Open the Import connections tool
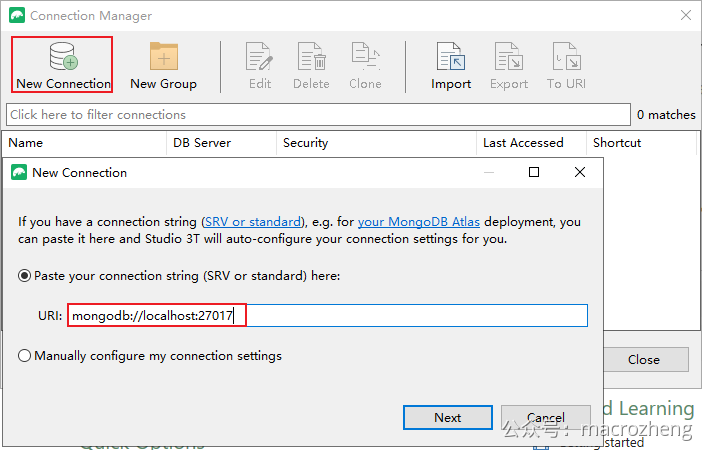The image size is (702, 450). point(451,65)
